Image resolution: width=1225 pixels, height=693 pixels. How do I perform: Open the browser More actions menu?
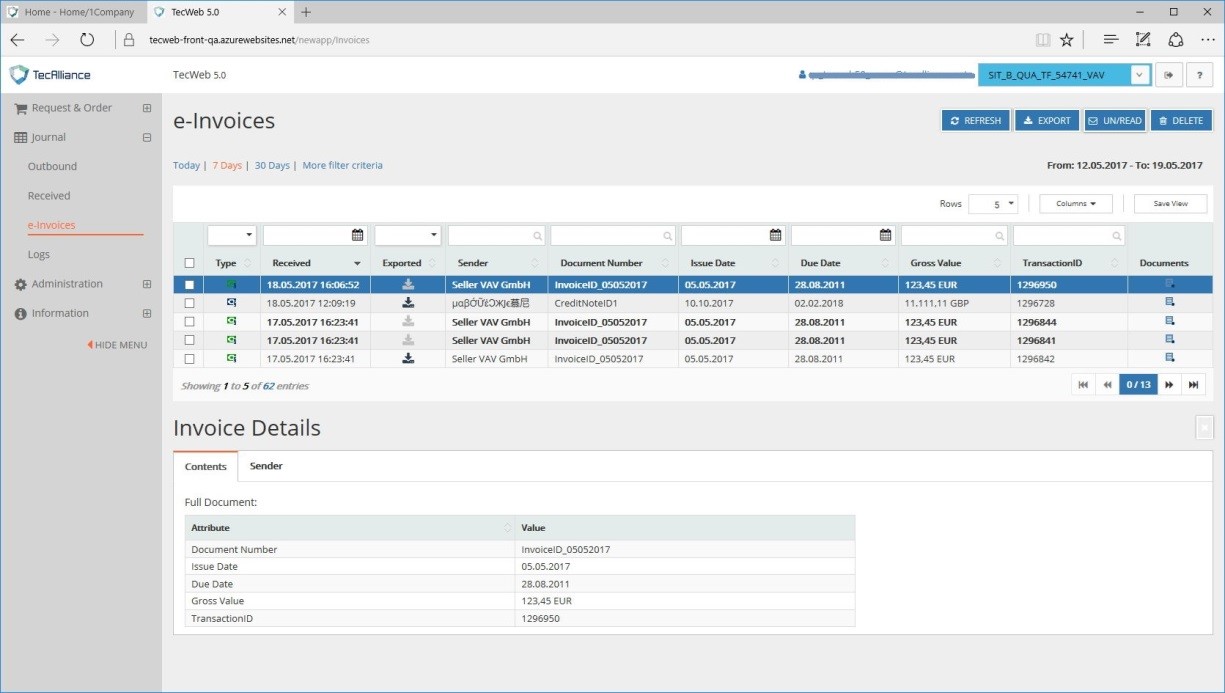[x=1207, y=40]
